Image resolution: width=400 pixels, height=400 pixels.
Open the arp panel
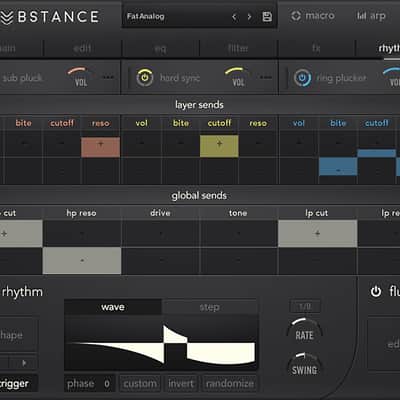click(371, 16)
